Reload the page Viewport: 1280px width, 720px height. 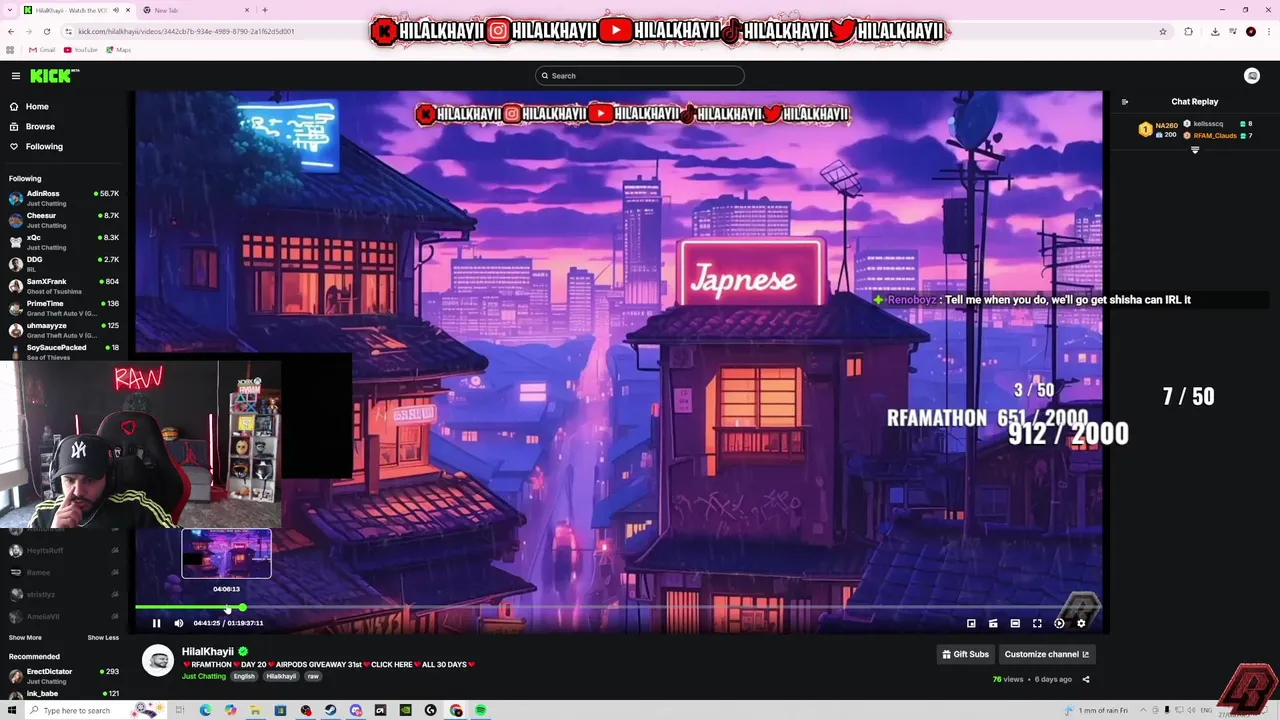47,31
